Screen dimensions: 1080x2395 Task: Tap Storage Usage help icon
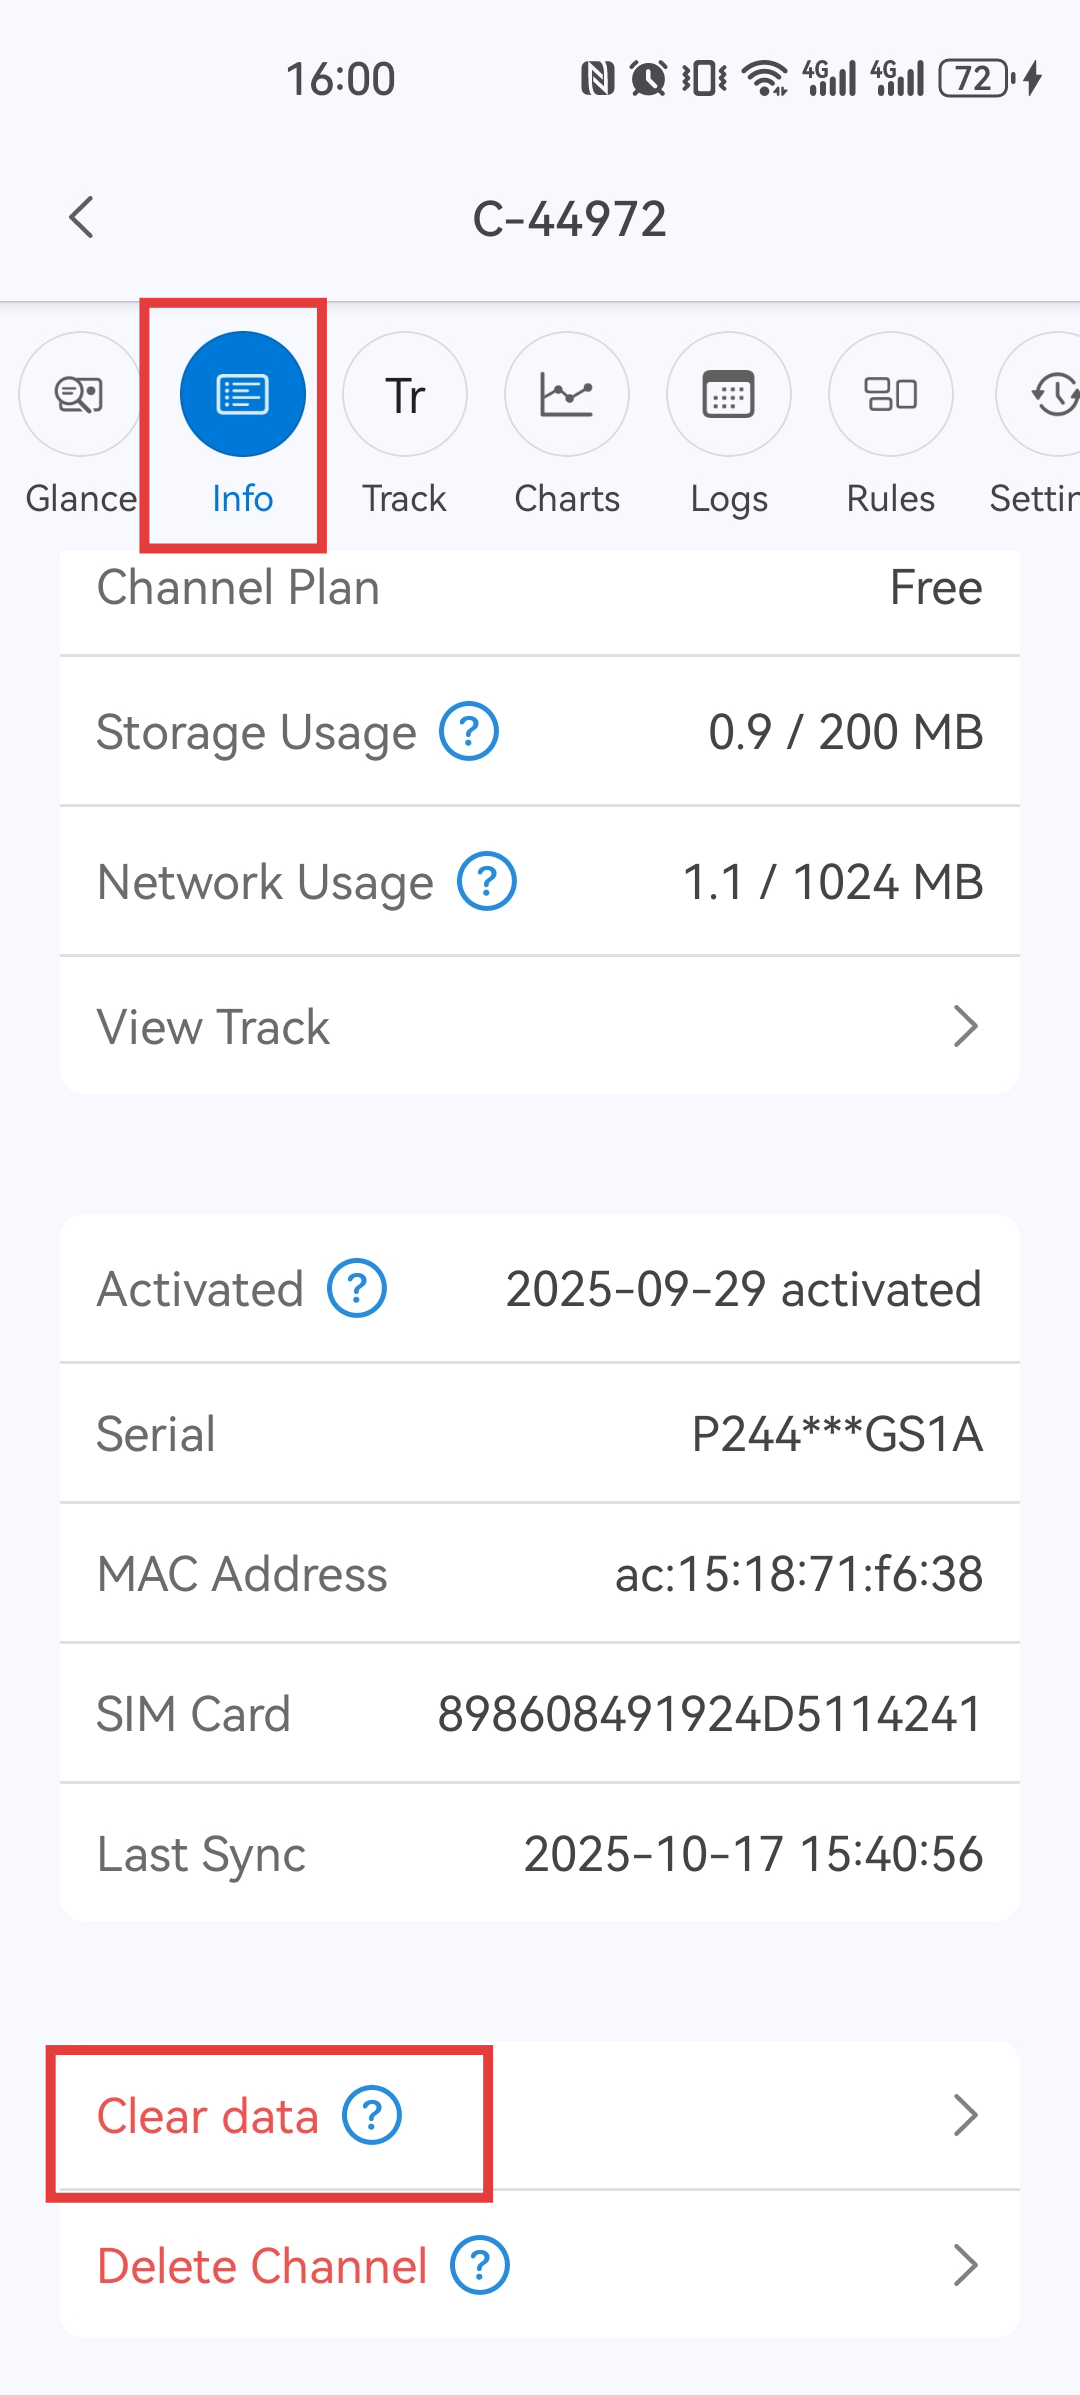[x=469, y=732]
